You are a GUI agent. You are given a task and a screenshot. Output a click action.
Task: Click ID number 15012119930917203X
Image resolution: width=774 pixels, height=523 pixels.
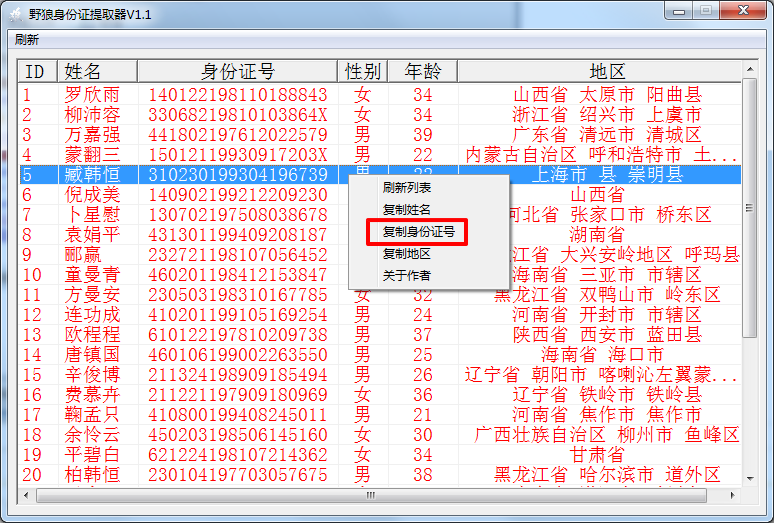tap(238, 154)
